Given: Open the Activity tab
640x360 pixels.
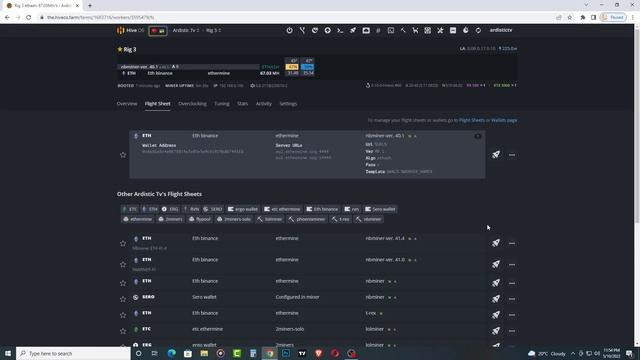Looking at the screenshot, I should click(264, 104).
